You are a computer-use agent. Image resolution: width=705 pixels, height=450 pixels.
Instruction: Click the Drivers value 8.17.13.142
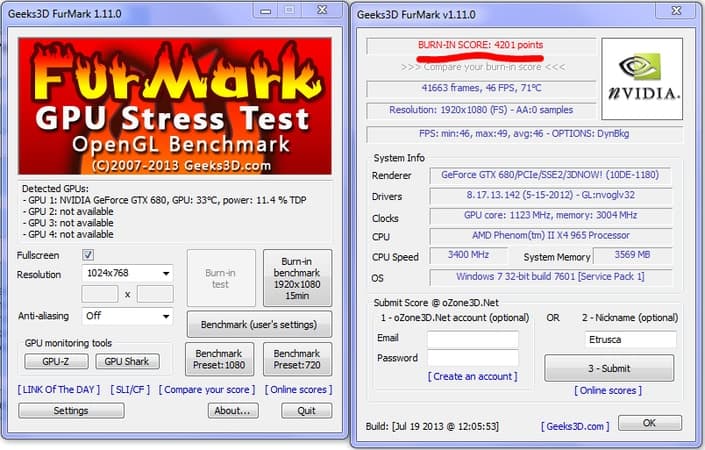click(550, 195)
